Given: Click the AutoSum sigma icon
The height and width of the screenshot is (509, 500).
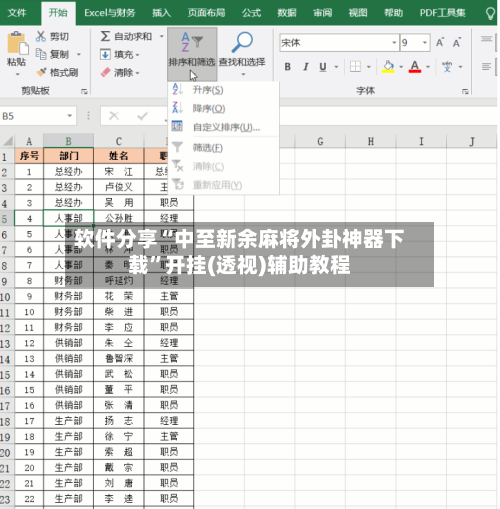Looking at the screenshot, I should pos(105,36).
